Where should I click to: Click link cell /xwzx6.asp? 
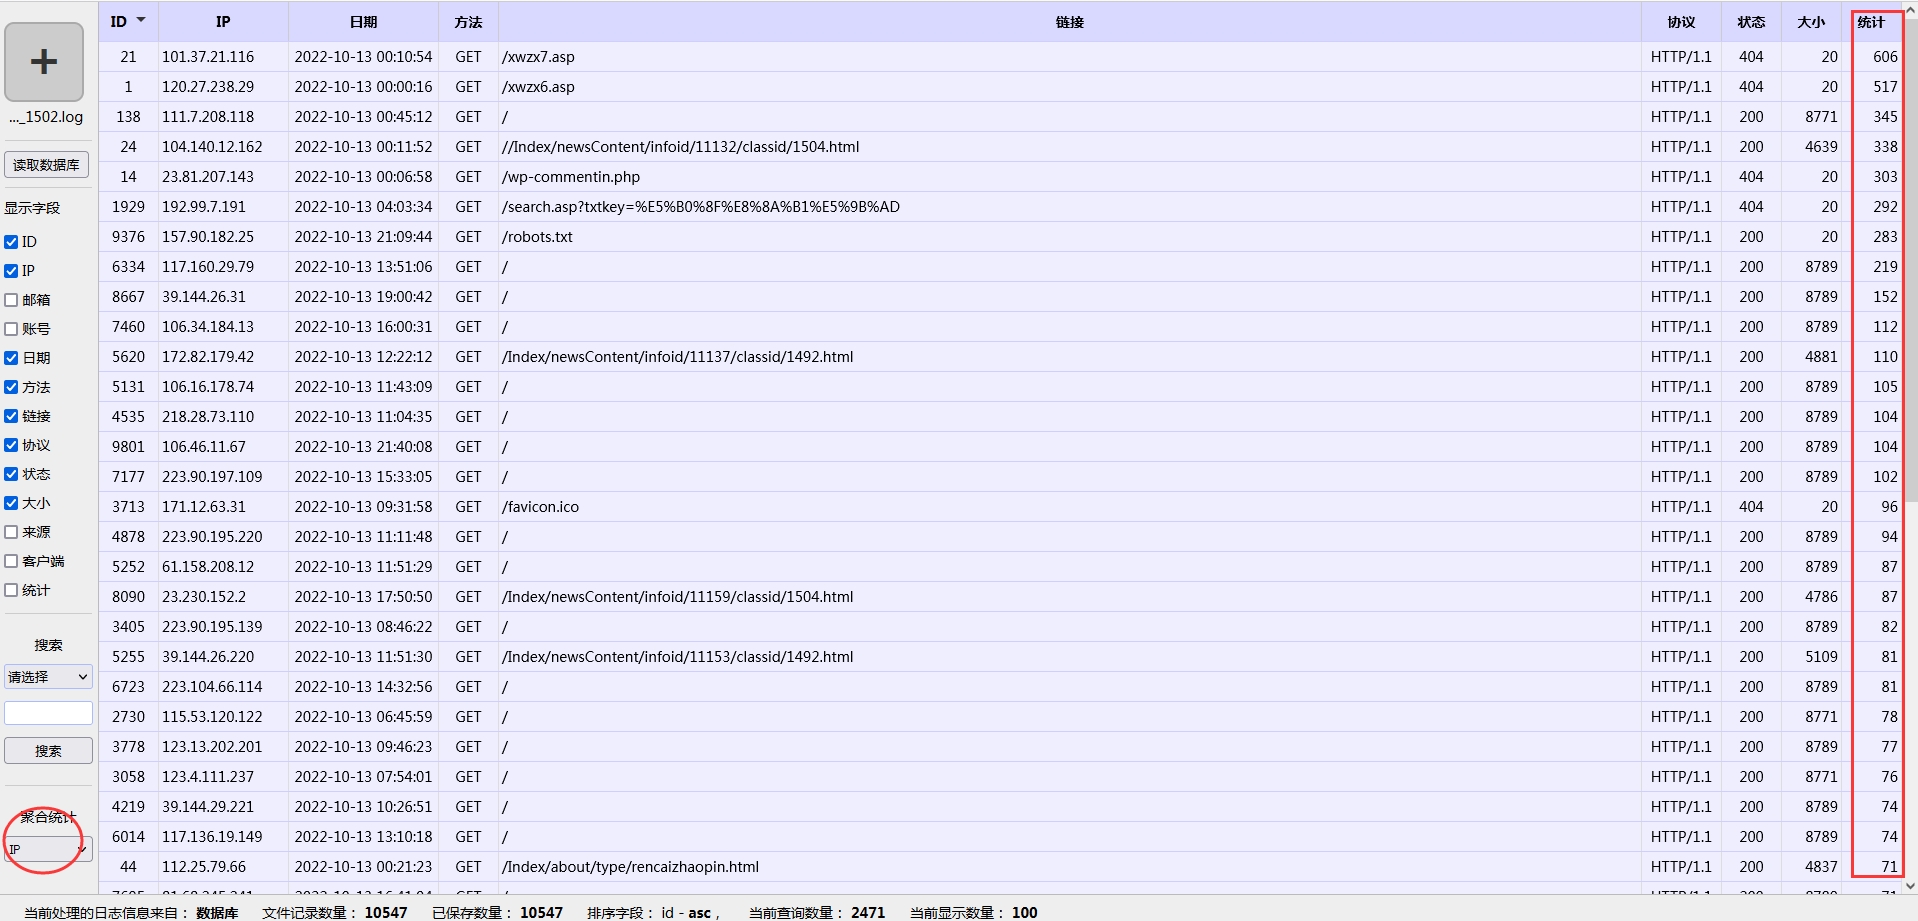coord(538,87)
